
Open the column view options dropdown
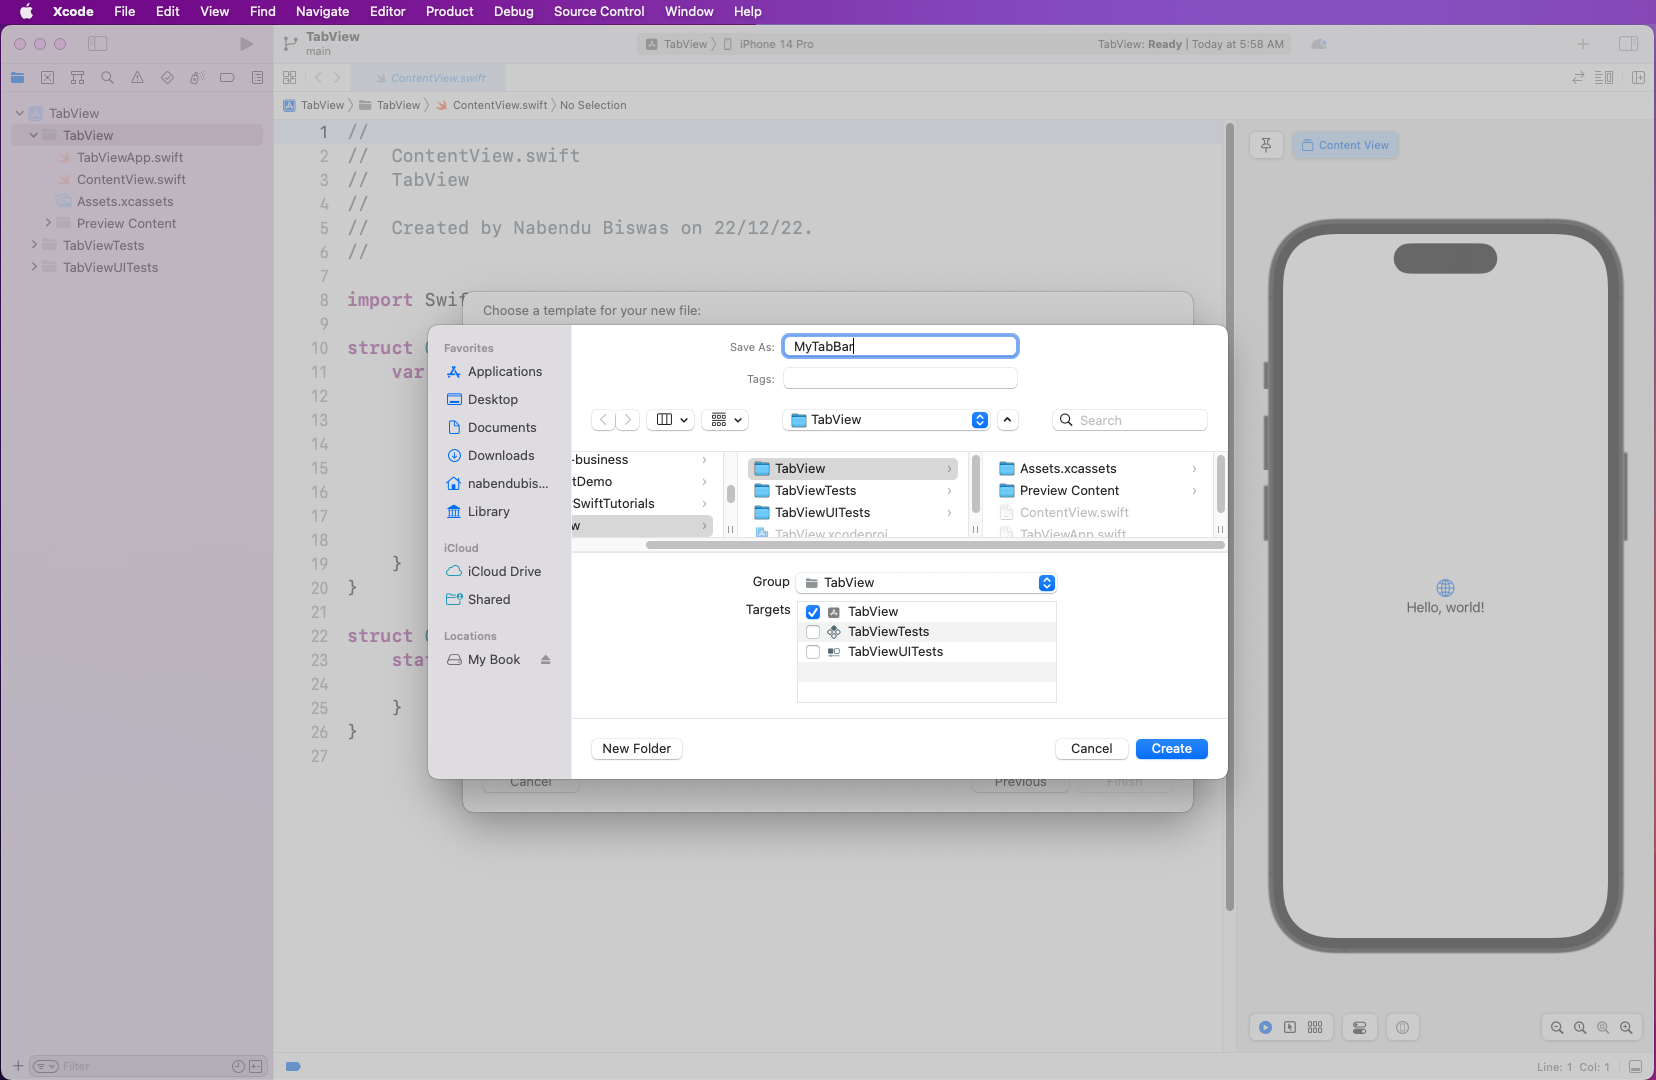click(671, 420)
